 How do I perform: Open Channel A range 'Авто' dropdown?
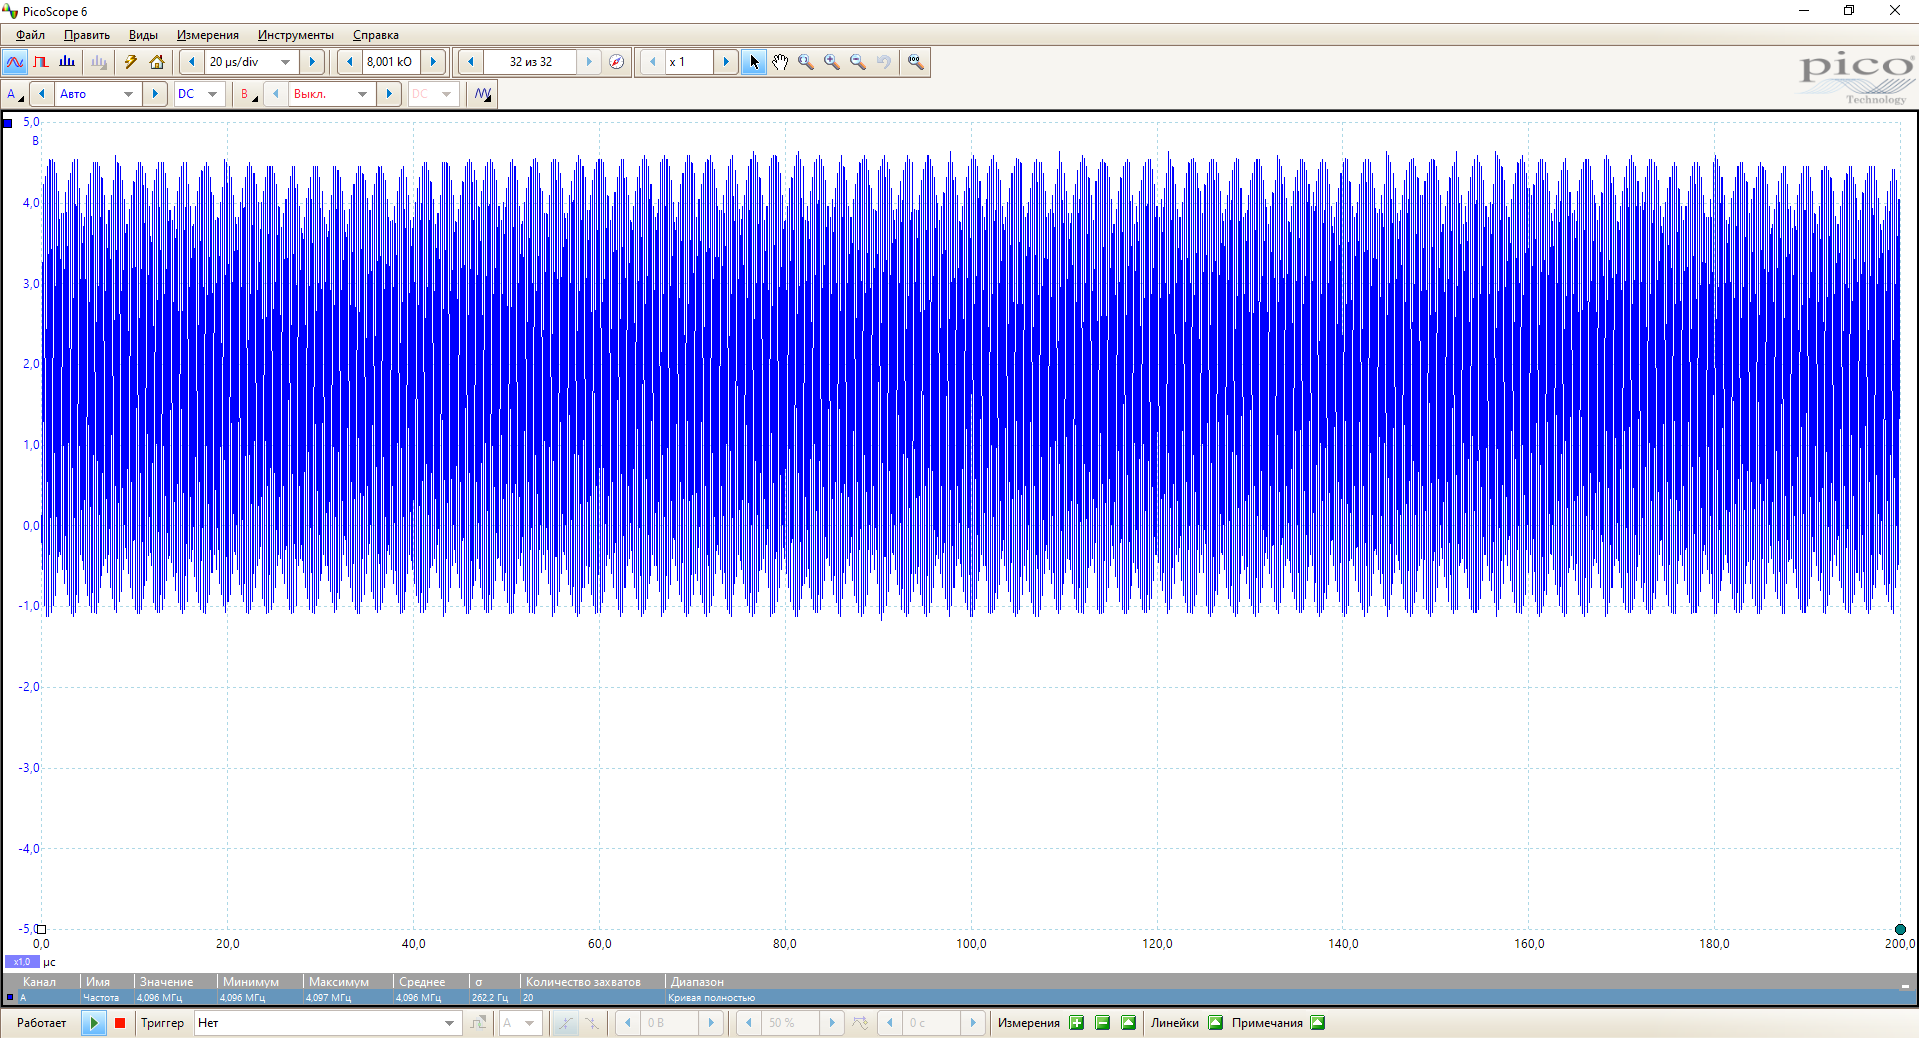pyautogui.click(x=128, y=94)
